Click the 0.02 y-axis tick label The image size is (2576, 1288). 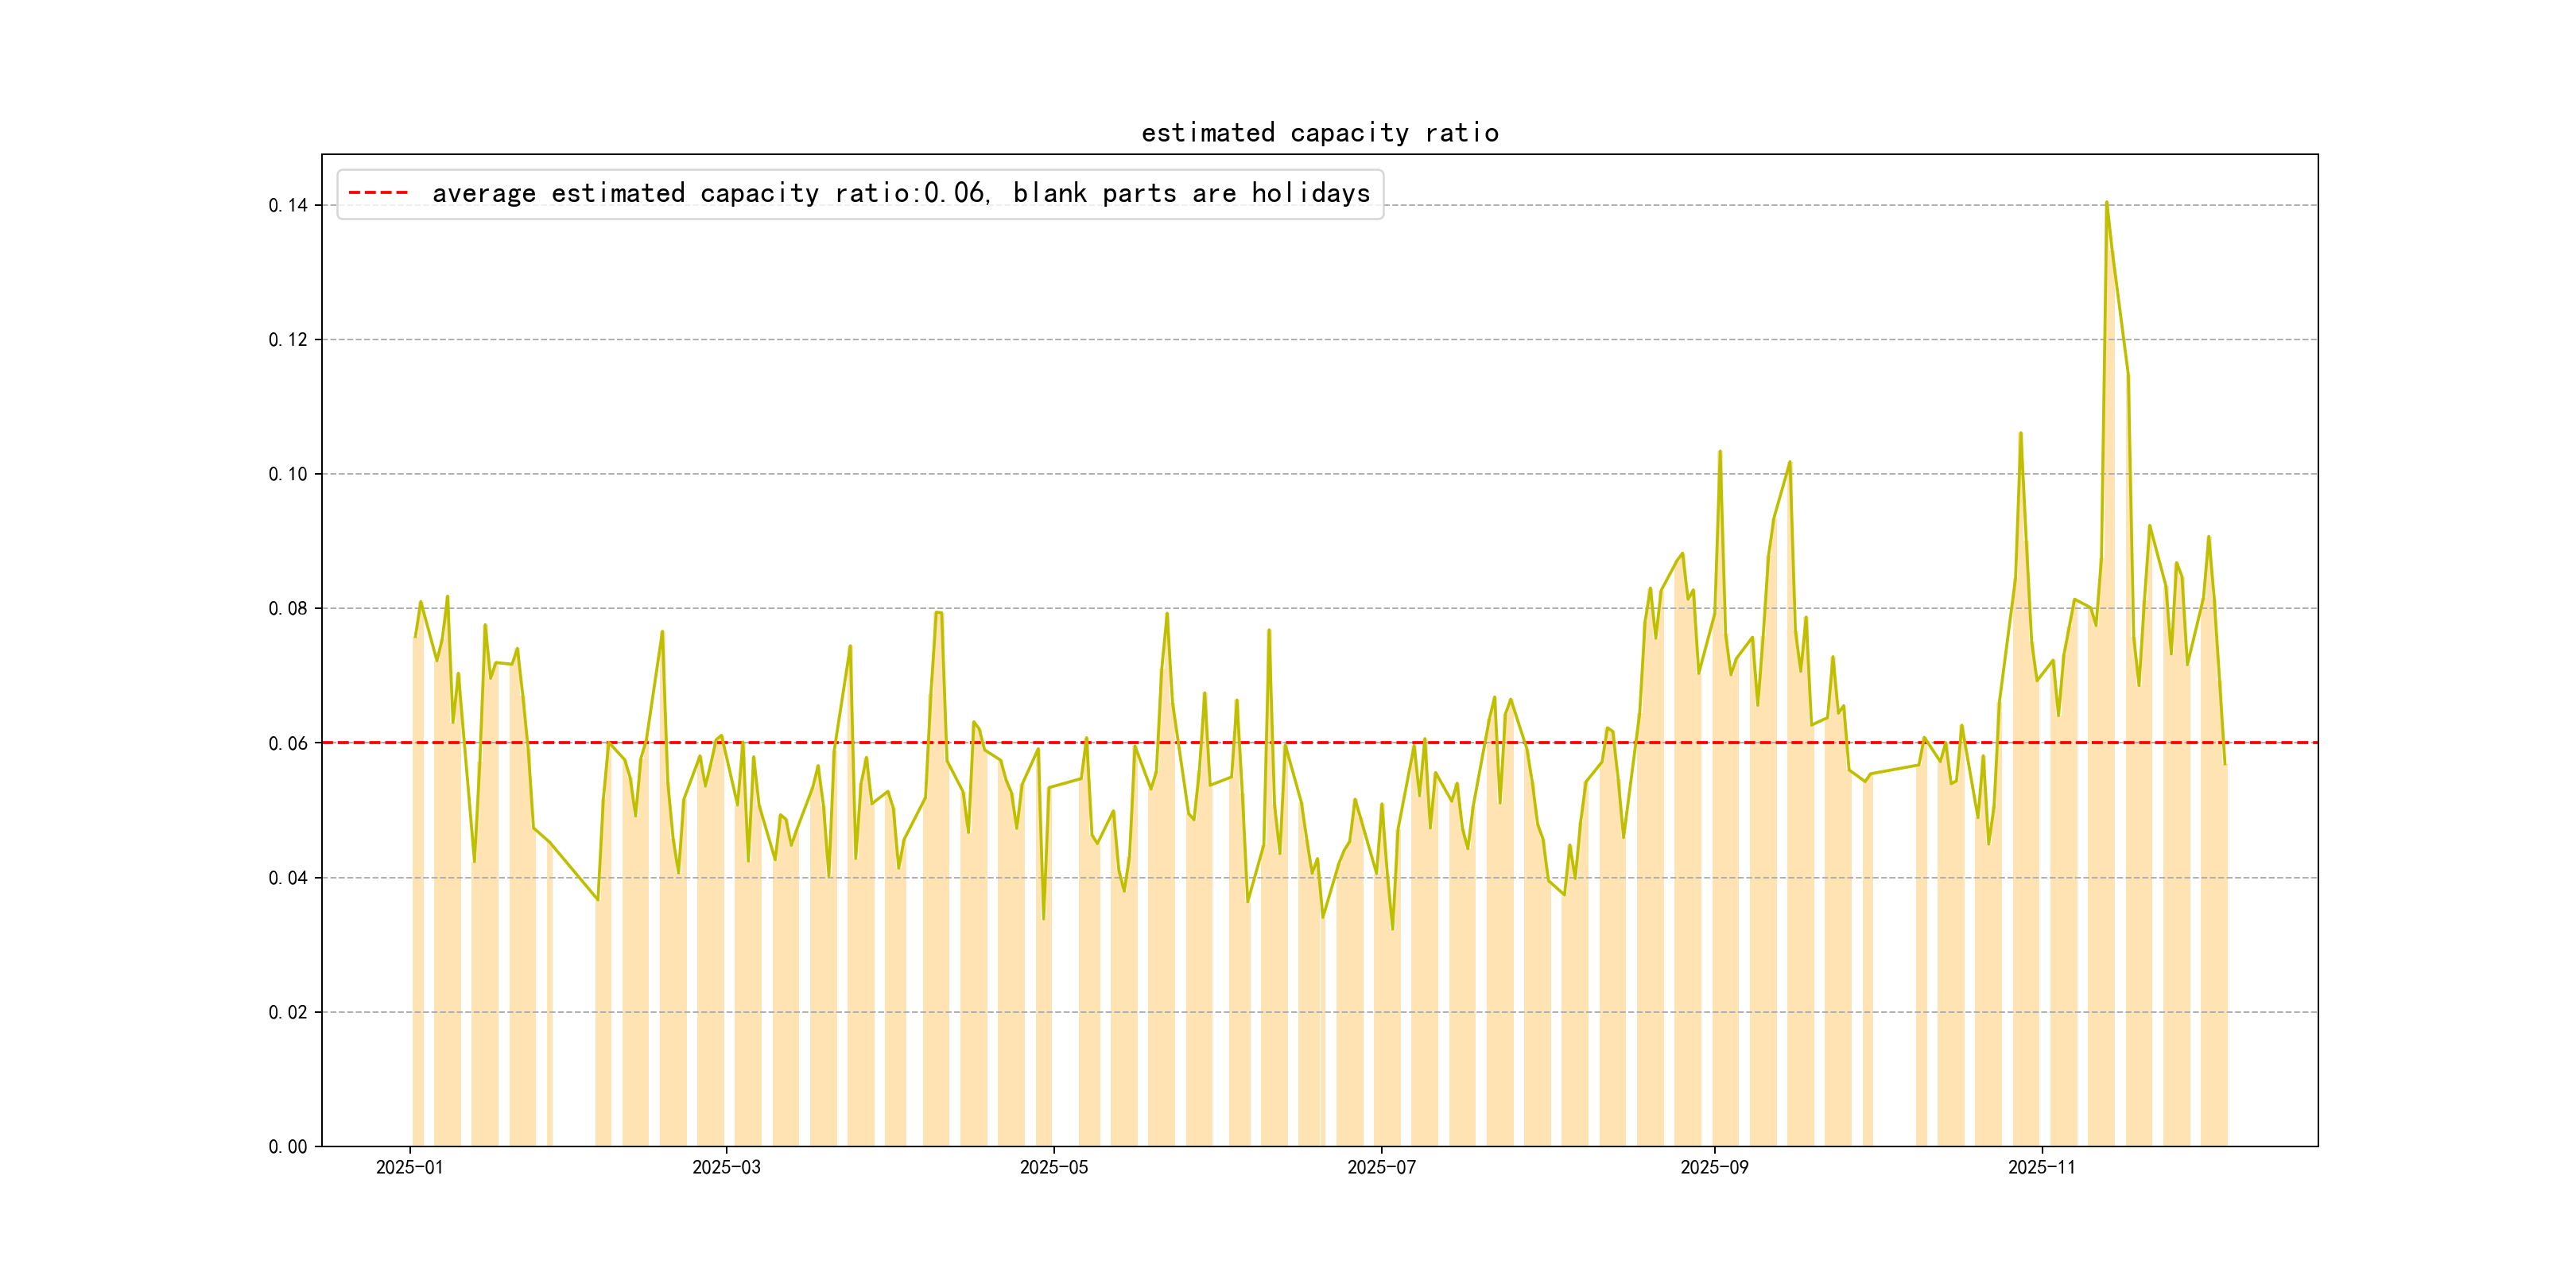[x=287, y=1012]
